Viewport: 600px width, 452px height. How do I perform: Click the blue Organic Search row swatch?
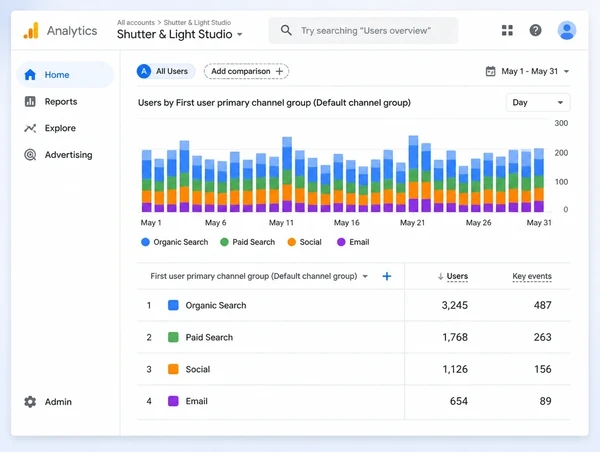pos(173,305)
